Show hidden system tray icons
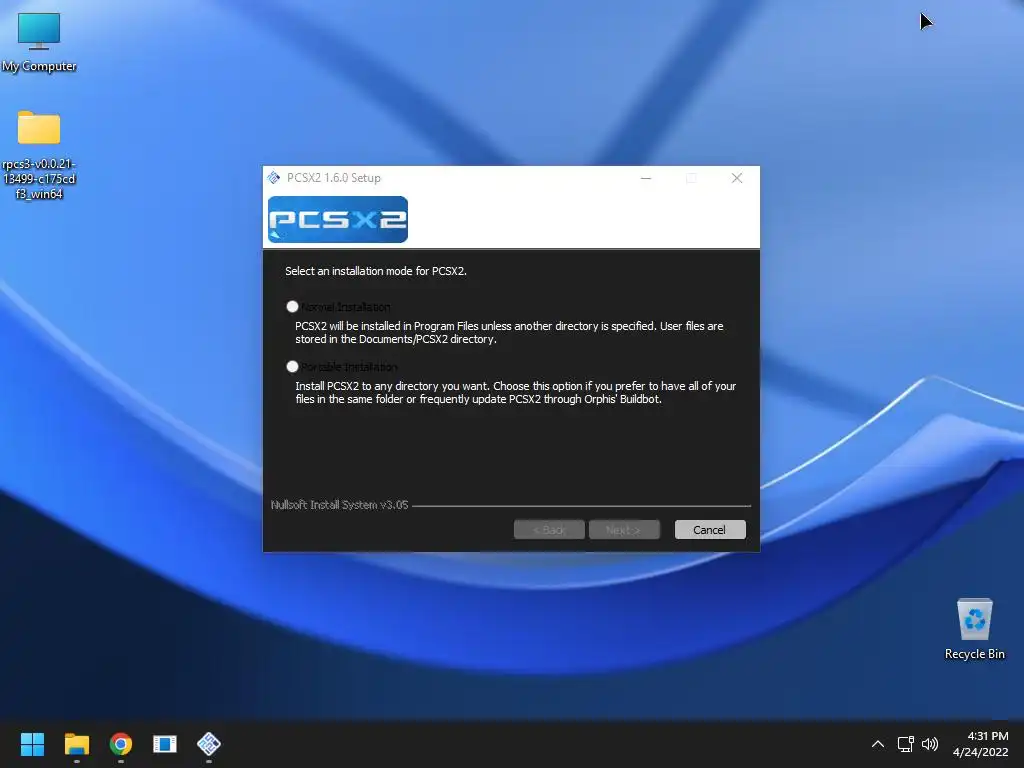 coord(878,744)
